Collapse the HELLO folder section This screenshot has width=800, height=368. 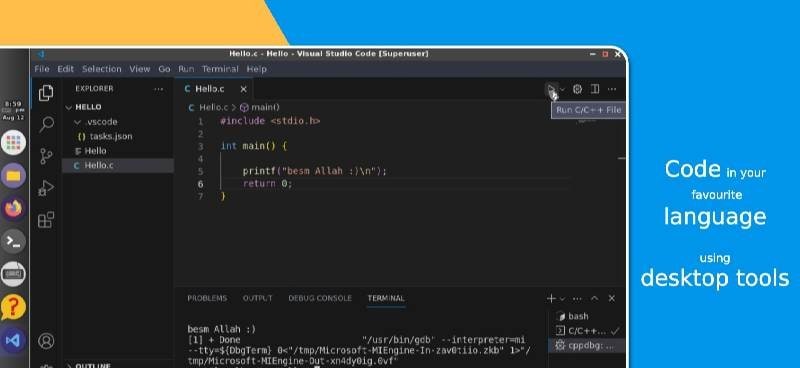(117, 107)
